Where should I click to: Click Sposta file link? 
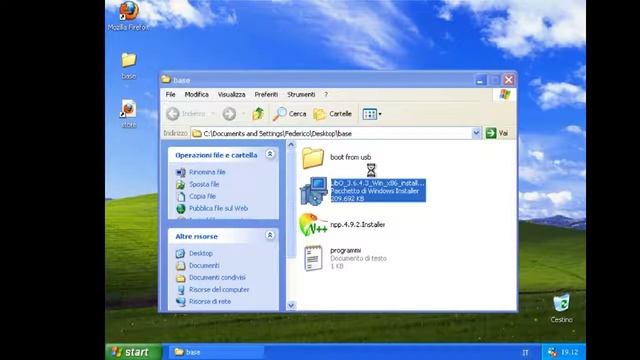pos(204,184)
